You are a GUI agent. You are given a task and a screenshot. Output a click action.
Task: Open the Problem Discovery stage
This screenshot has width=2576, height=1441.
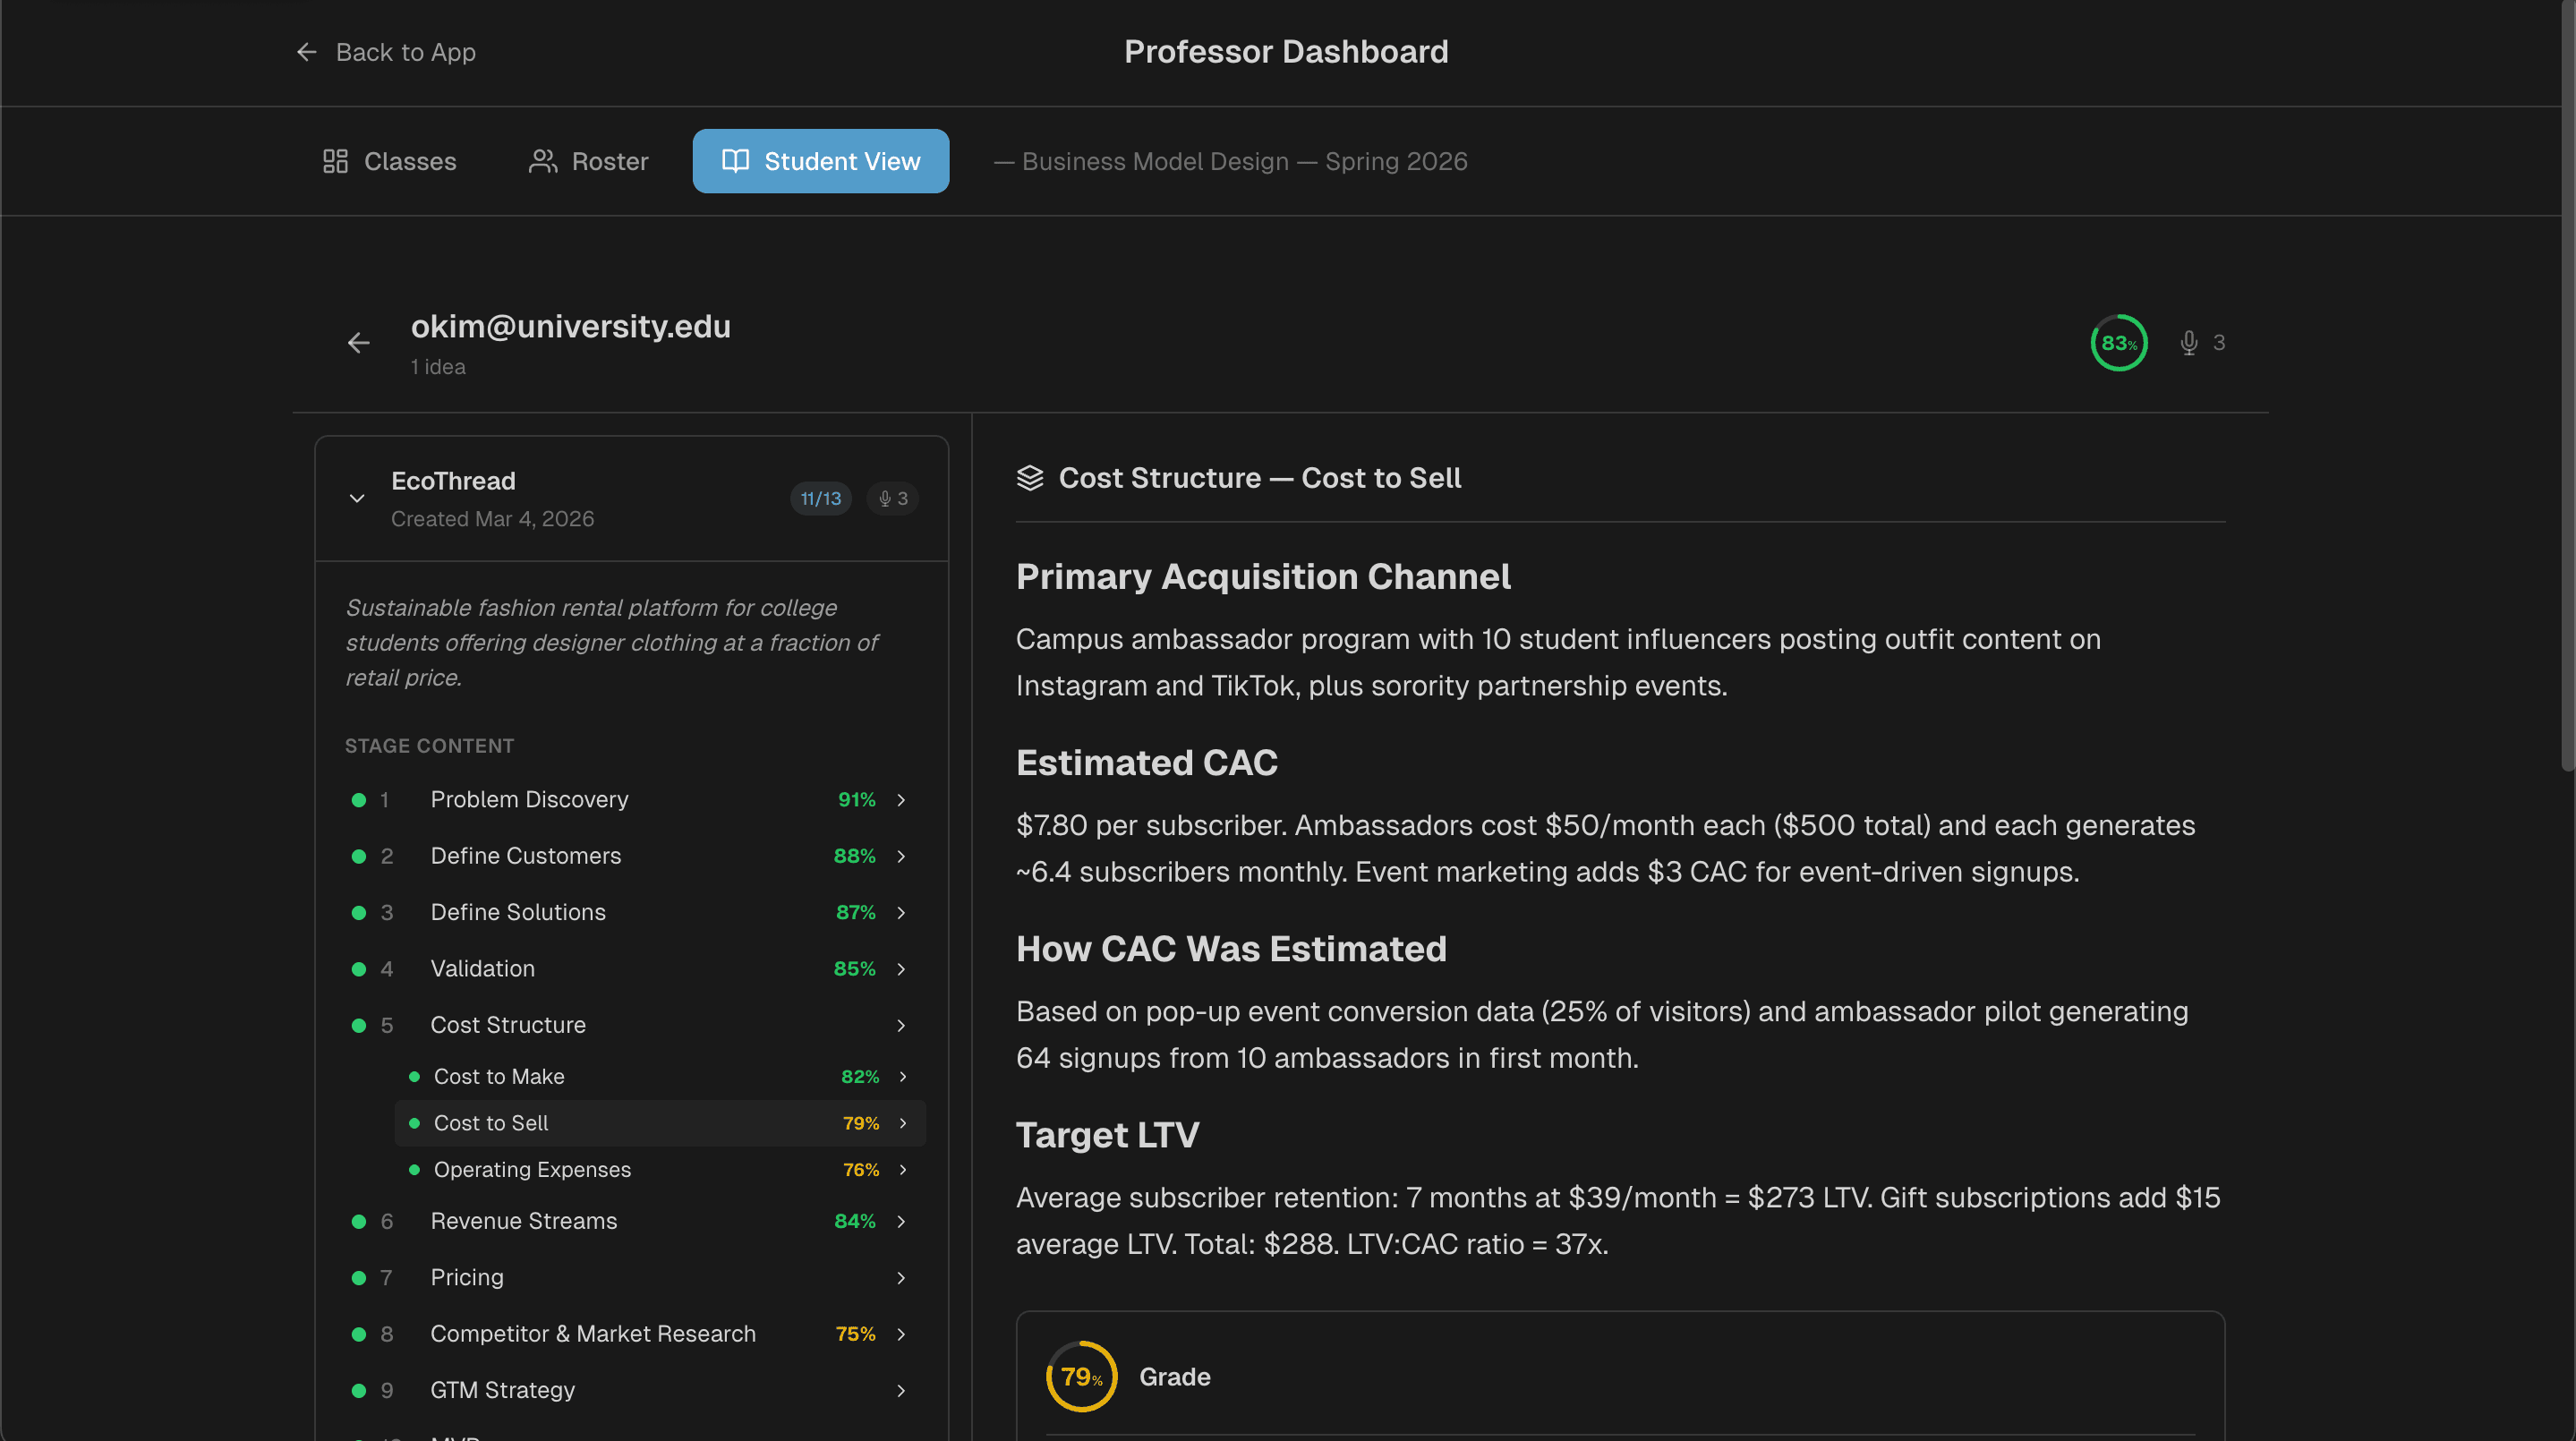(x=529, y=799)
